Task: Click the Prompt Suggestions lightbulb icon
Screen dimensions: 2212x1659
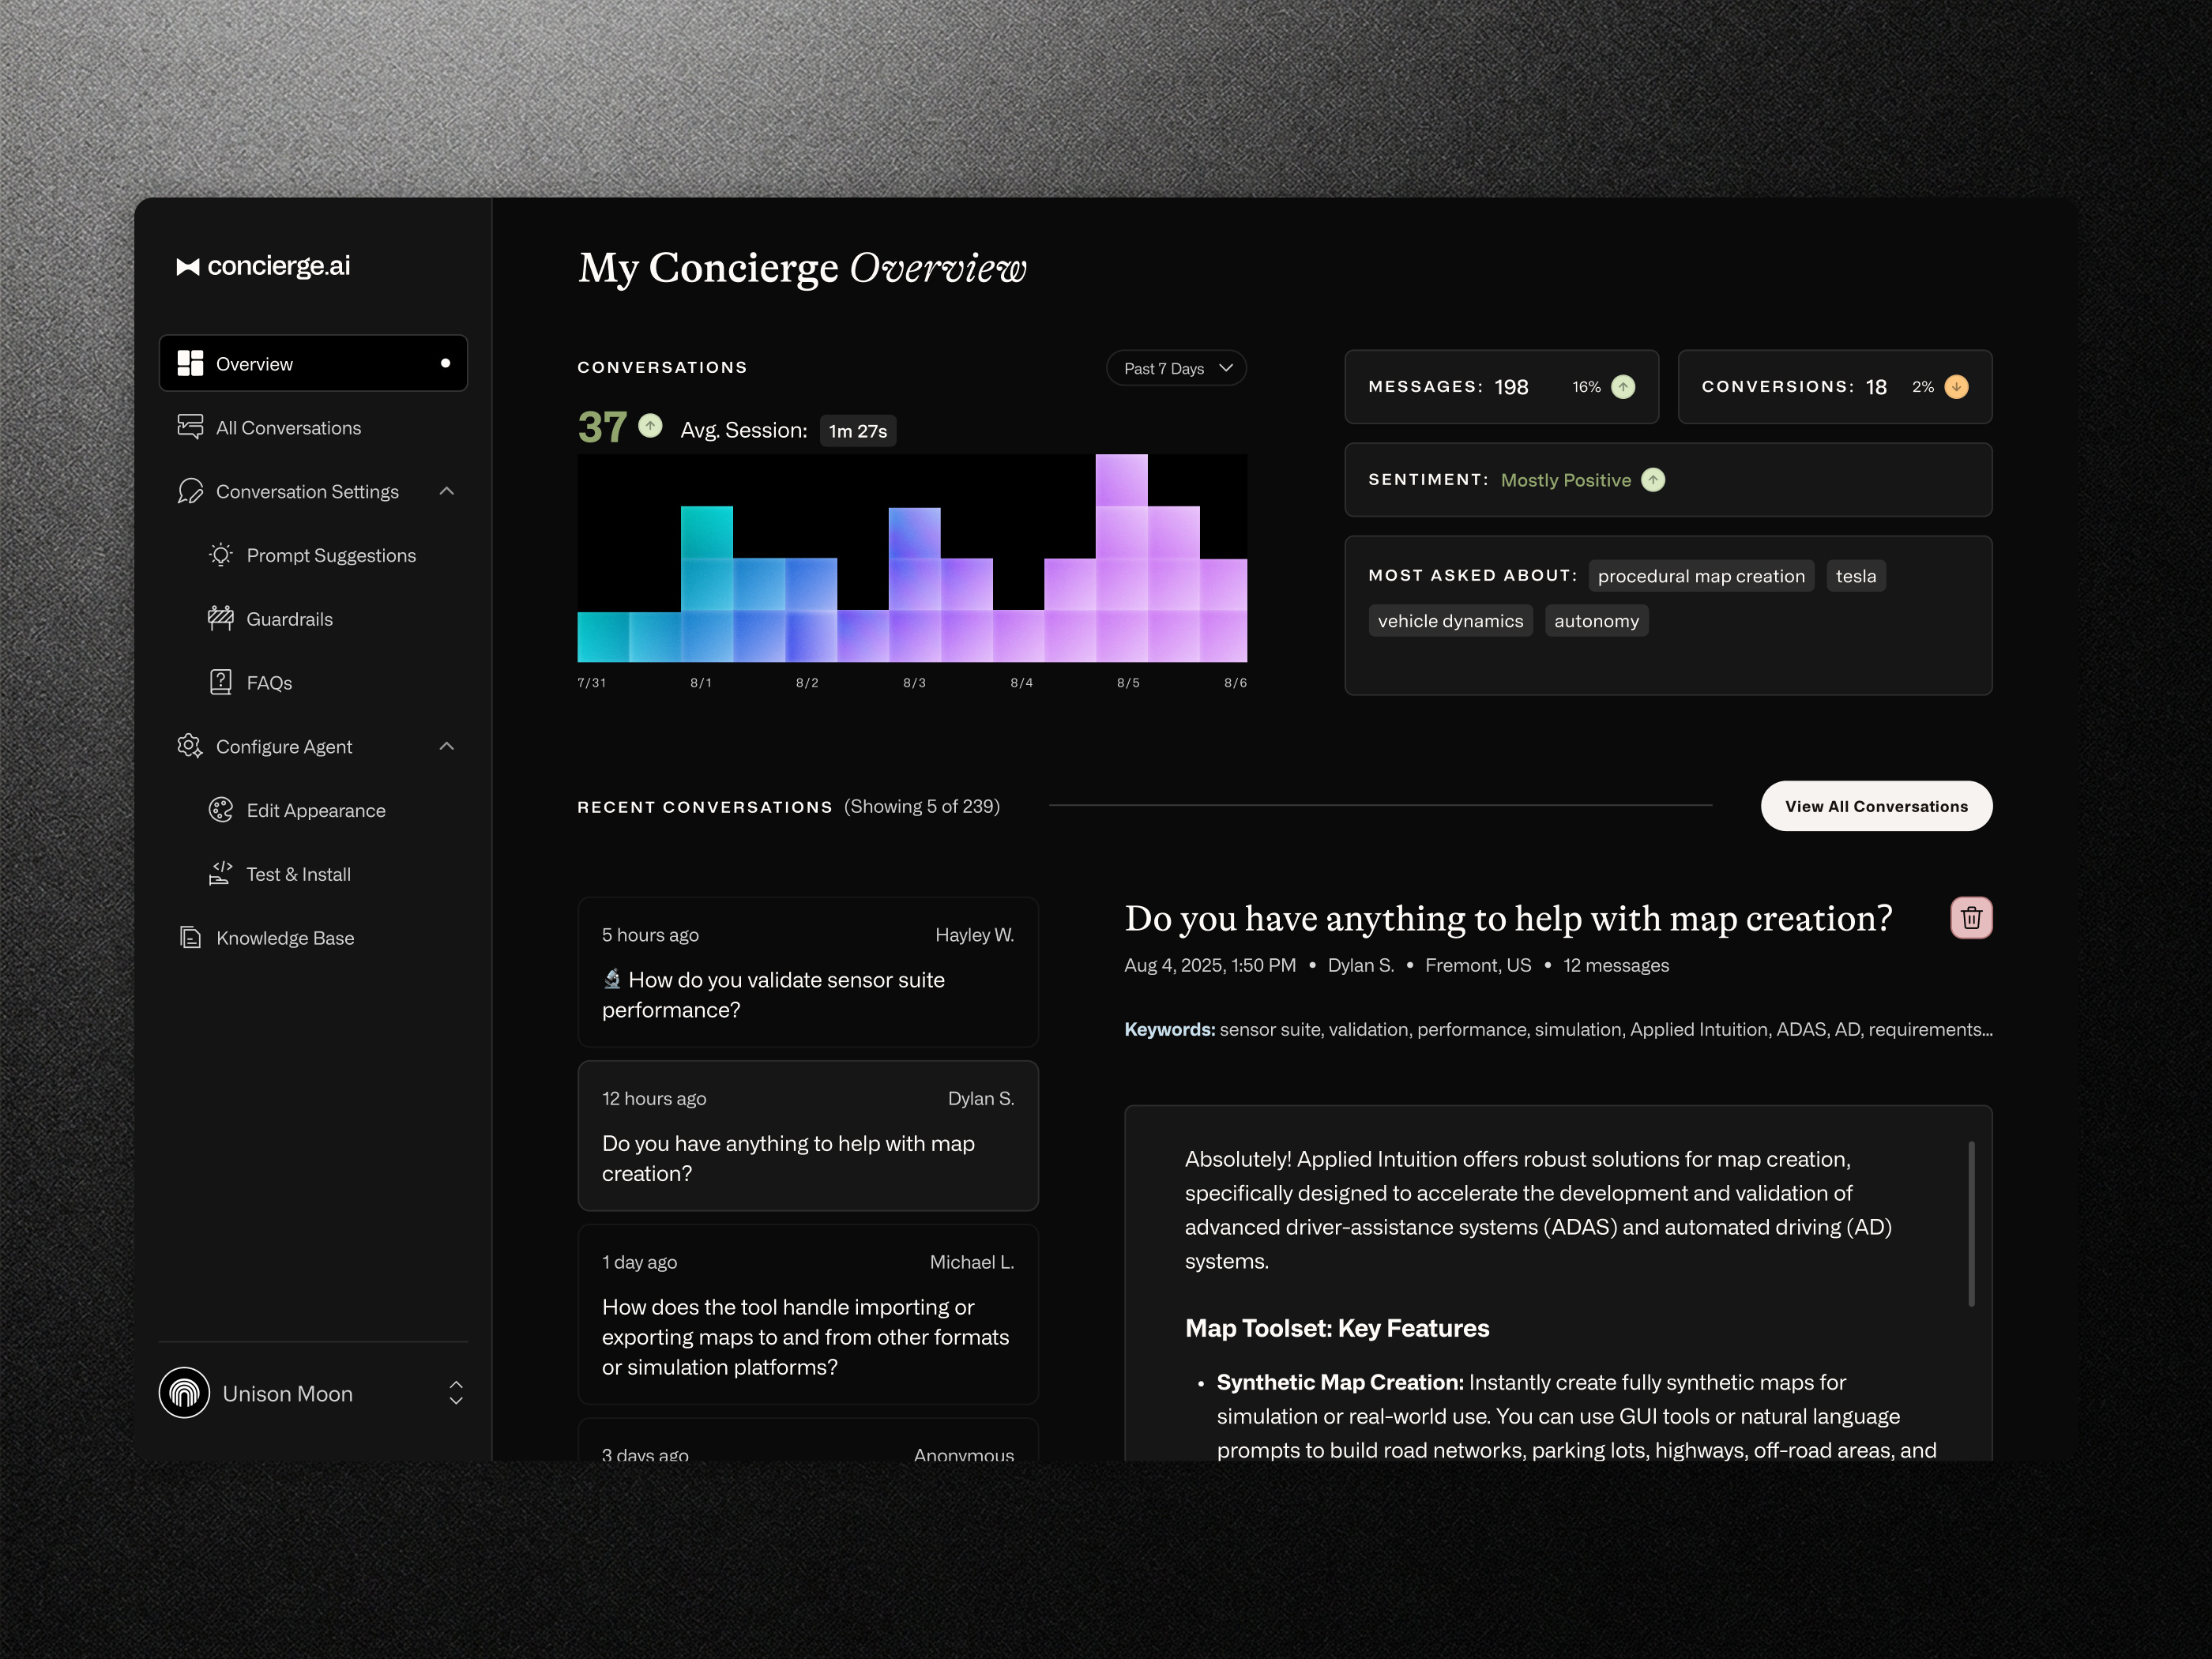Action: [220, 555]
